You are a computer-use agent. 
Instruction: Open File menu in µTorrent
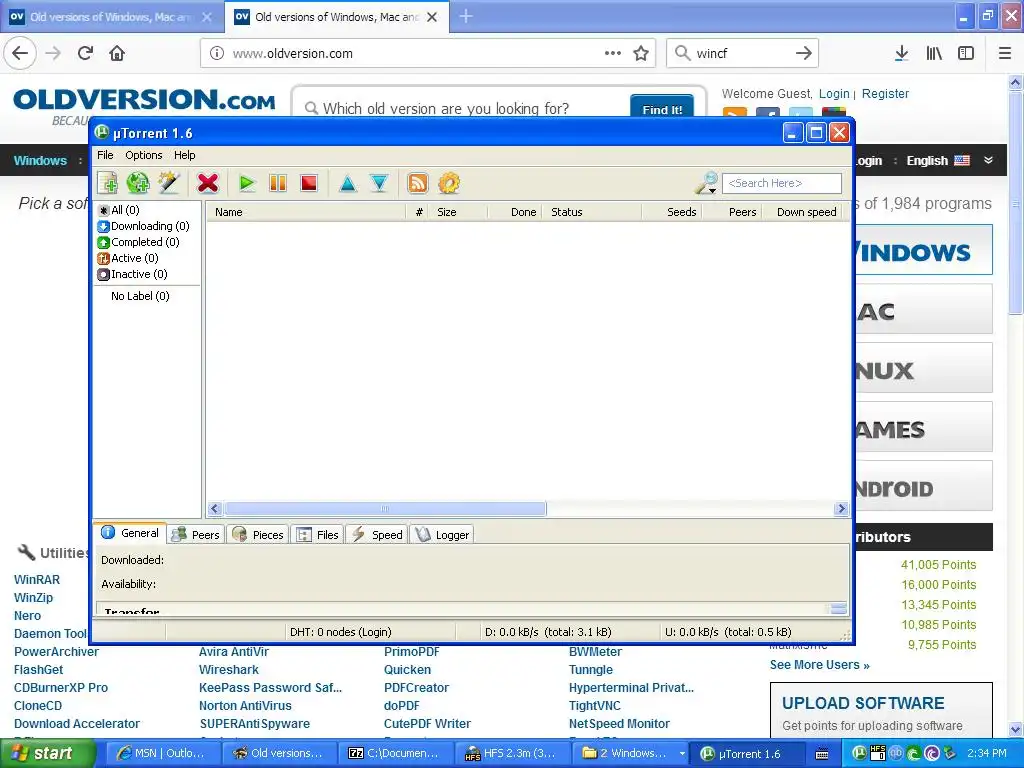click(105, 155)
